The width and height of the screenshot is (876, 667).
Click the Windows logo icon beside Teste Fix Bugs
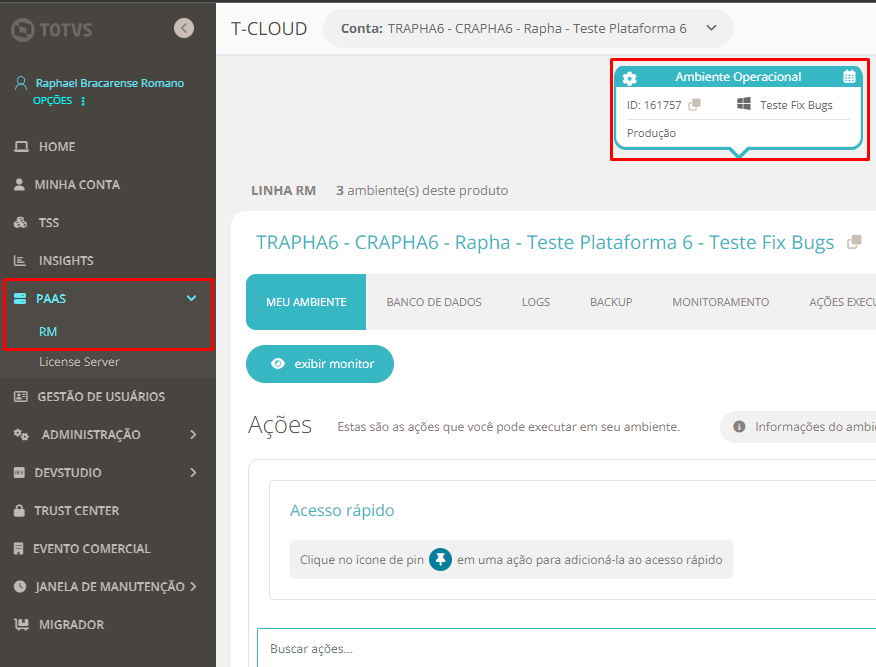point(744,104)
